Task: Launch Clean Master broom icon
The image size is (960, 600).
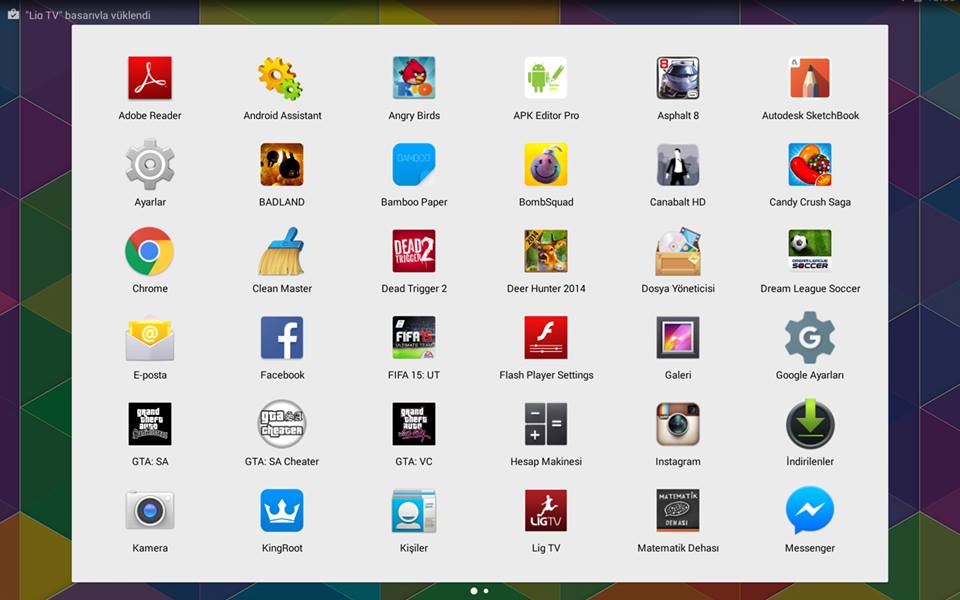Action: 282,251
